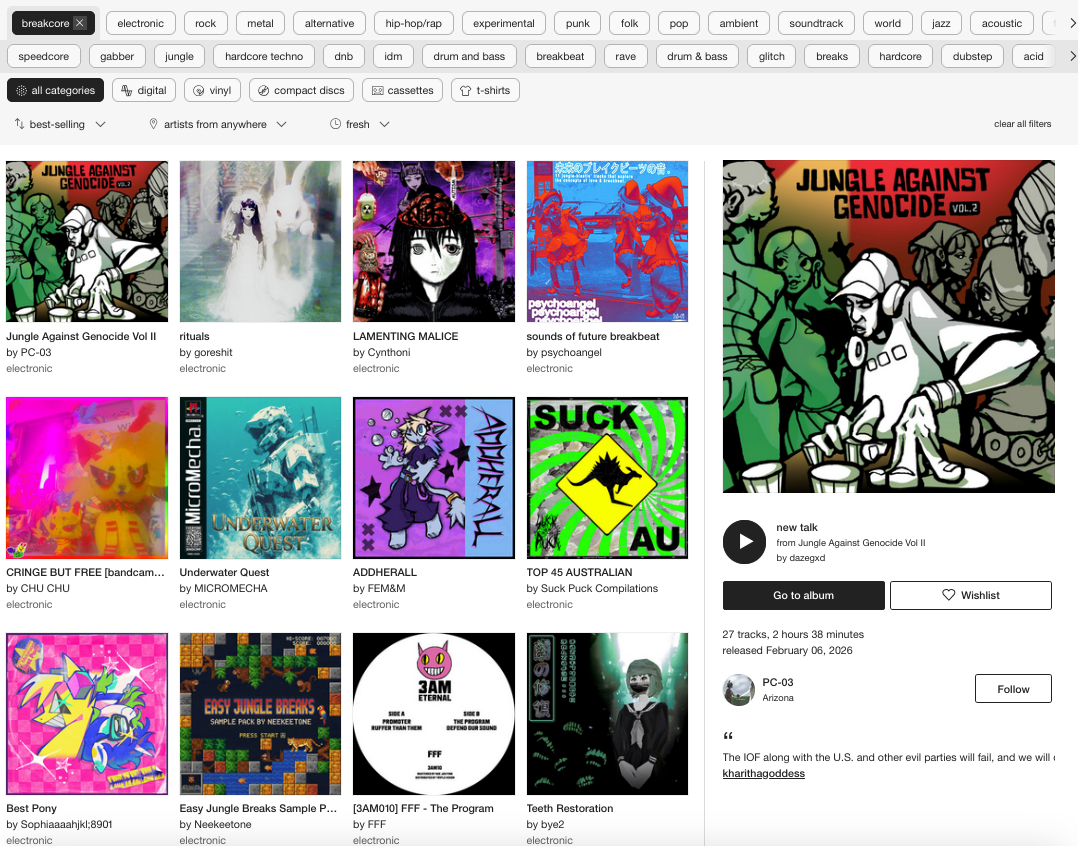Choose the digital format filter
The image size is (1078, 846).
(144, 91)
